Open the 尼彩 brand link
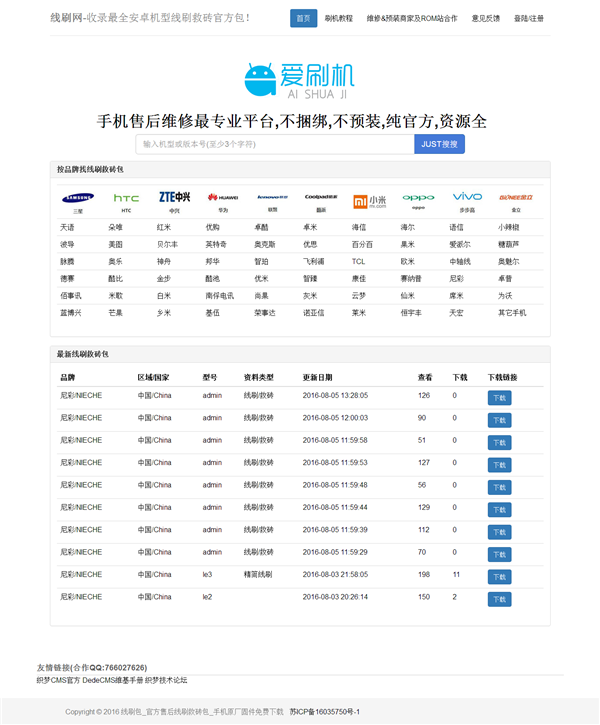The width and height of the screenshot is (600, 725). tap(456, 279)
